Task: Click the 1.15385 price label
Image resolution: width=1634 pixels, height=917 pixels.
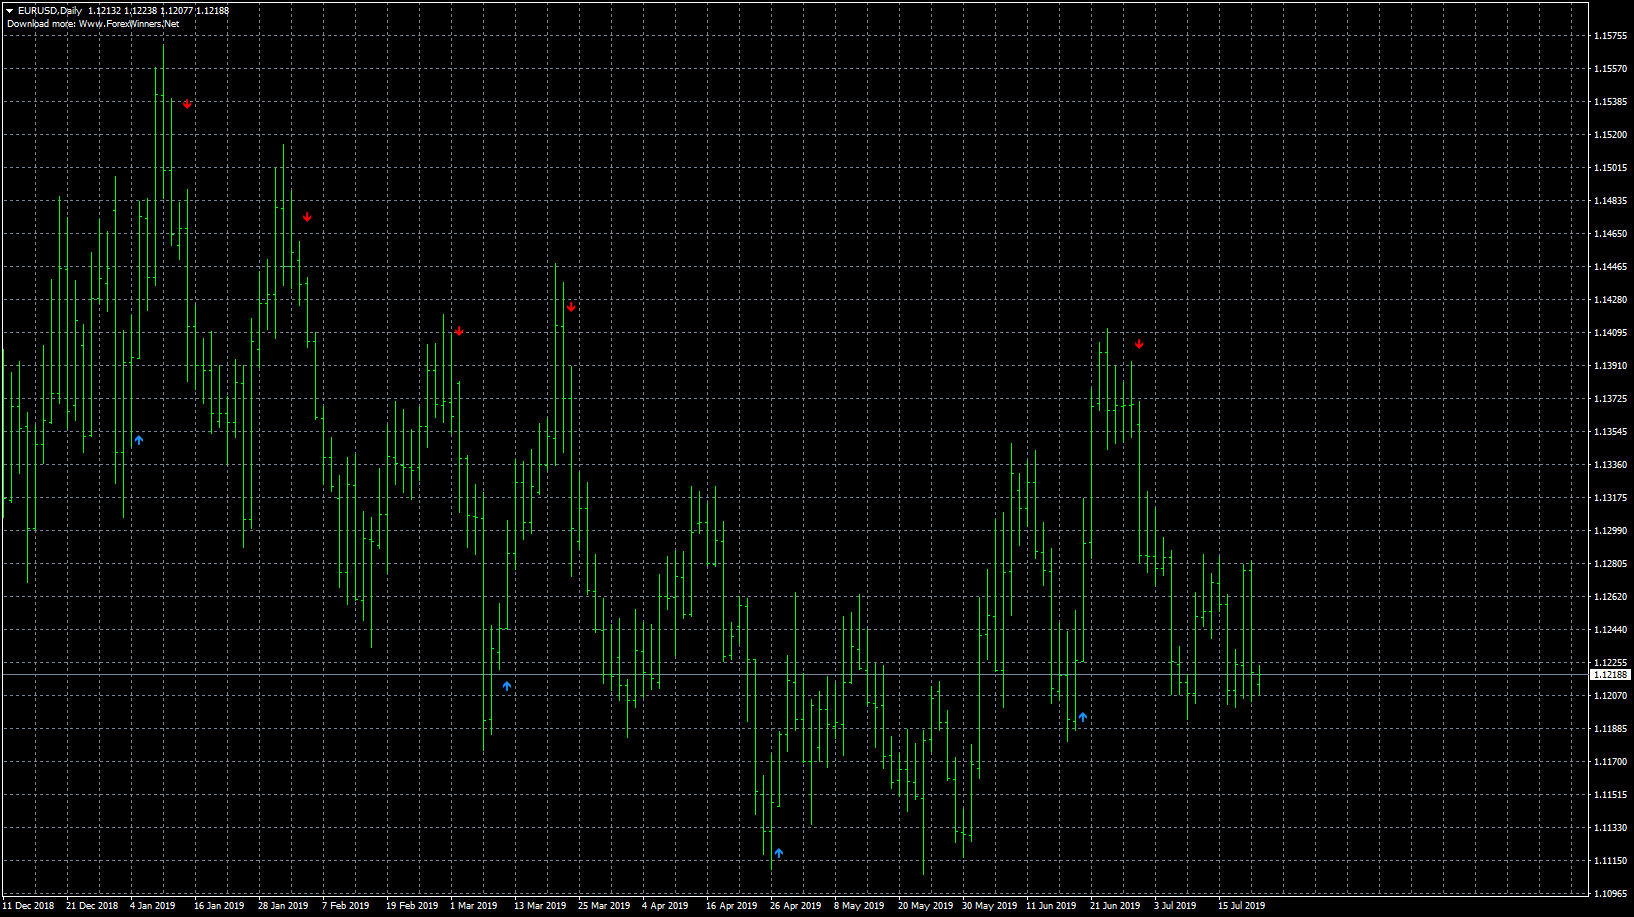Action: tap(1610, 102)
